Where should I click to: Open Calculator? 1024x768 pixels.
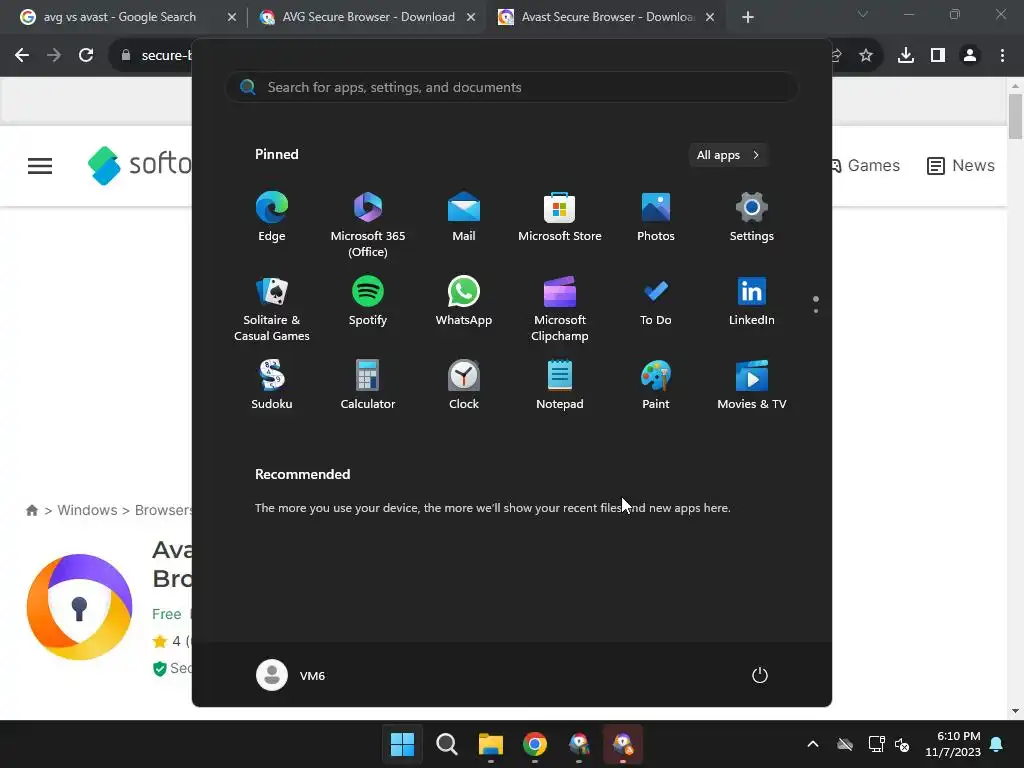(368, 385)
